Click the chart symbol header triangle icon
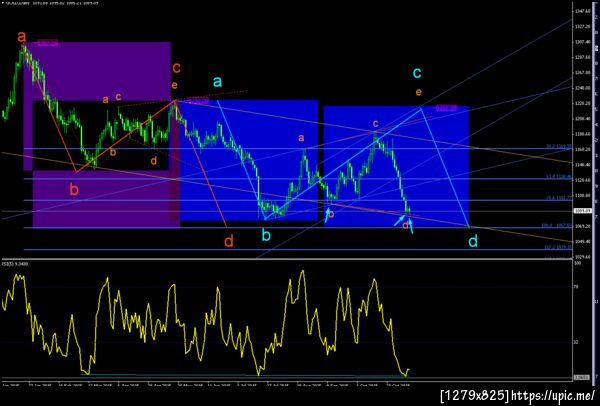The image size is (600, 406). [x=2, y=3]
